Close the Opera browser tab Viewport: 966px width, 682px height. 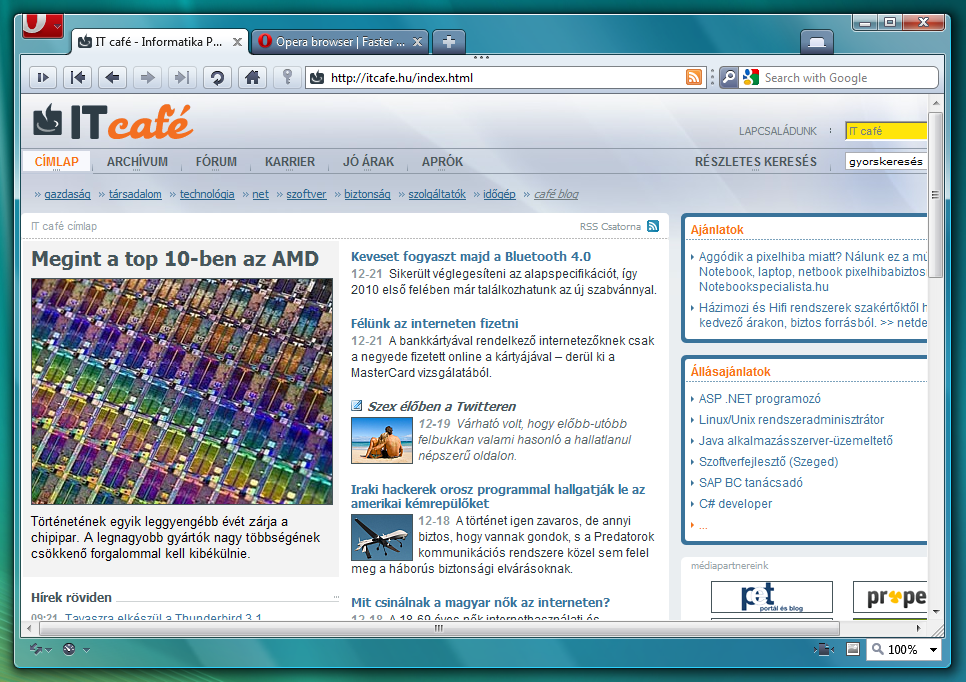click(x=417, y=42)
